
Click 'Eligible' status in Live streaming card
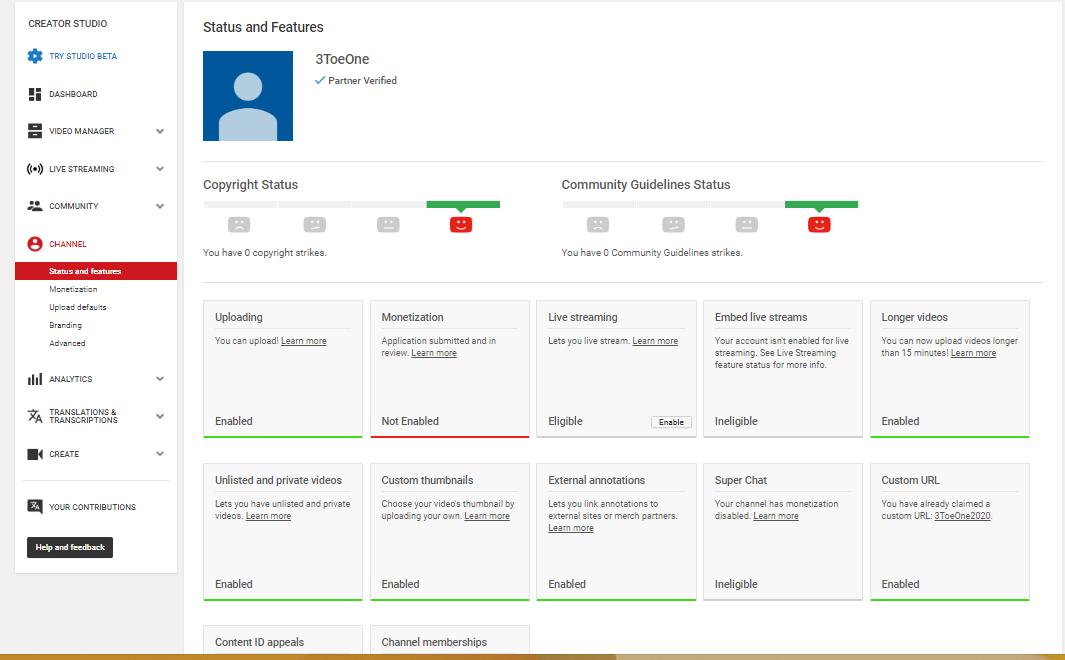click(x=565, y=421)
